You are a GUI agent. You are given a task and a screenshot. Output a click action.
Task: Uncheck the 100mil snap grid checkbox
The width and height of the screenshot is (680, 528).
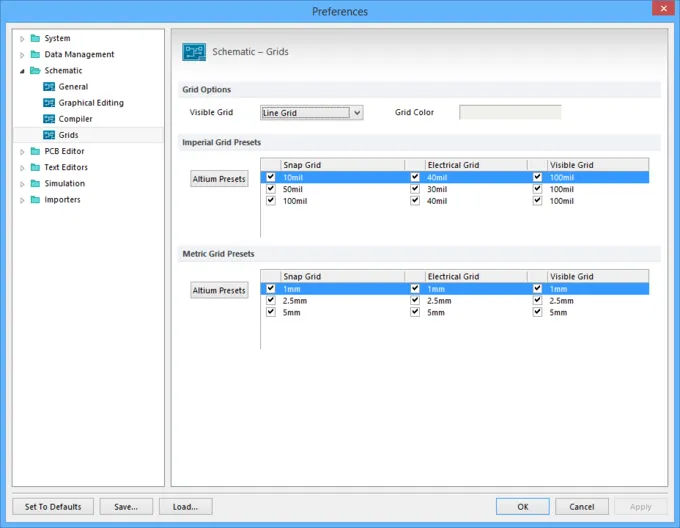coord(271,200)
